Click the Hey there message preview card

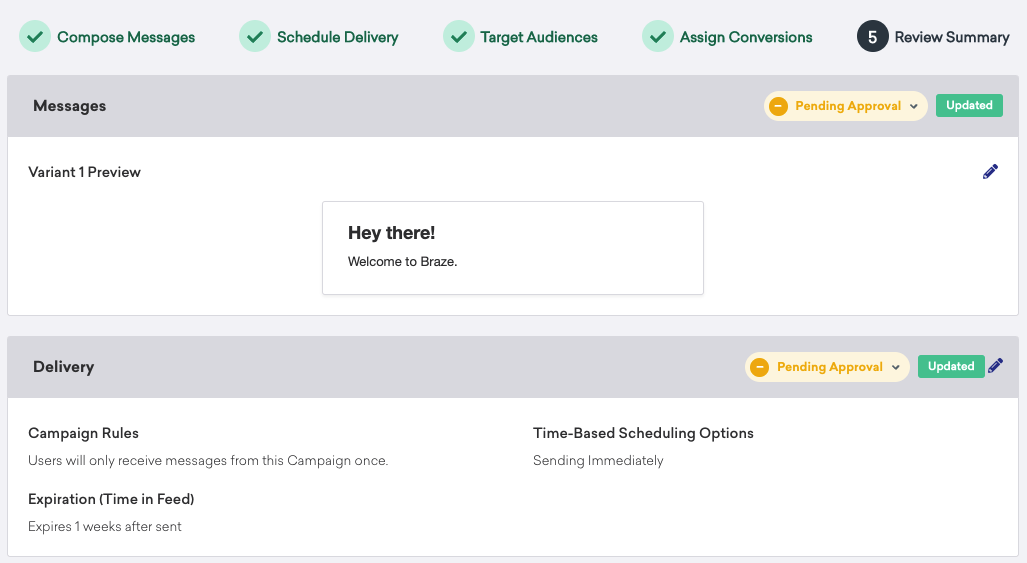(x=513, y=248)
